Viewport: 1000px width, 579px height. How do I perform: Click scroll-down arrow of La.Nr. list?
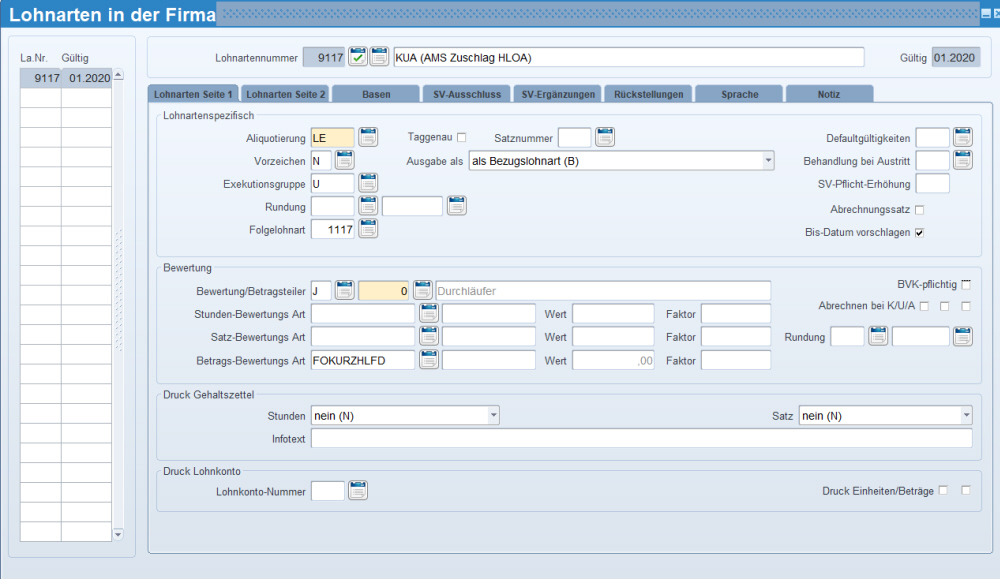tap(118, 534)
